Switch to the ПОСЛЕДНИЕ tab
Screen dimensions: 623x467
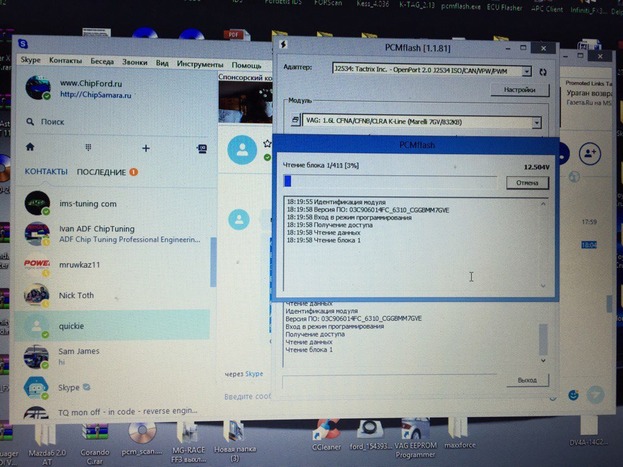[102, 172]
